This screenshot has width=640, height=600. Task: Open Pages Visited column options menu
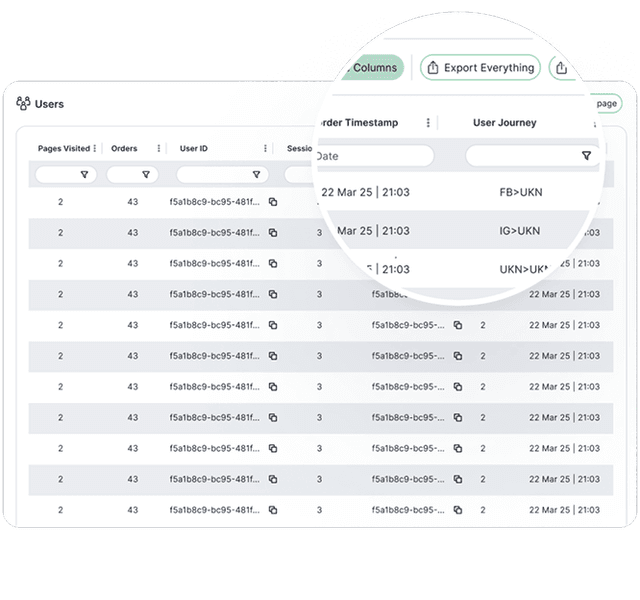95,149
